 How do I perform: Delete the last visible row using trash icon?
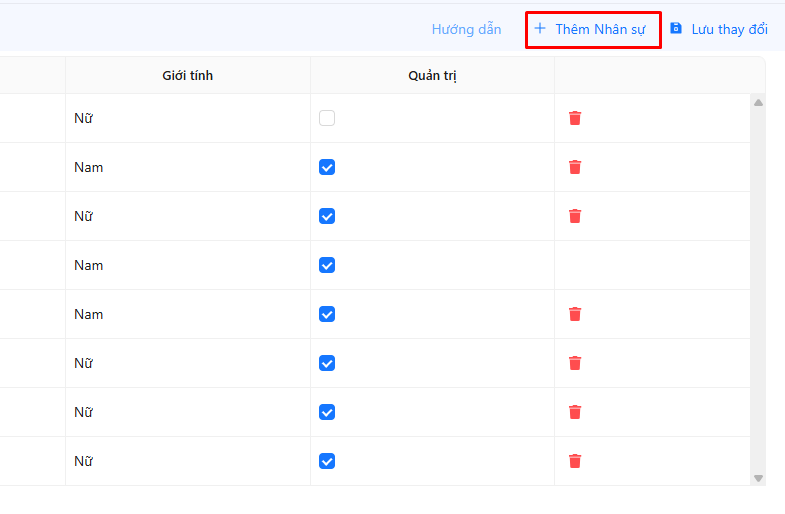click(575, 461)
